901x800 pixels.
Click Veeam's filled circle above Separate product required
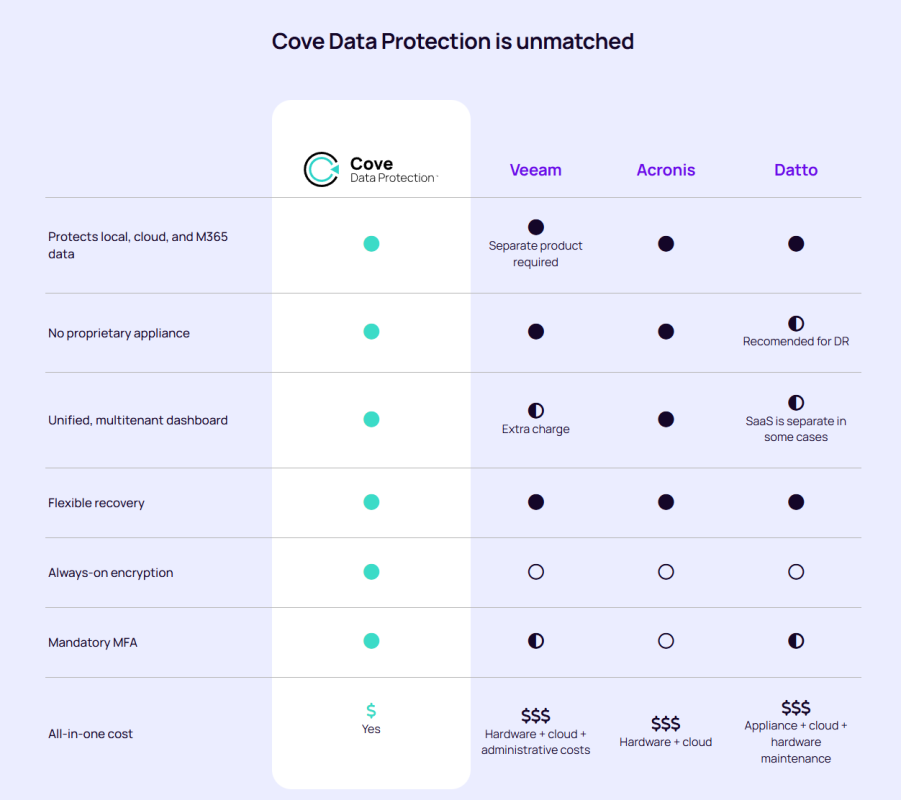click(x=536, y=227)
